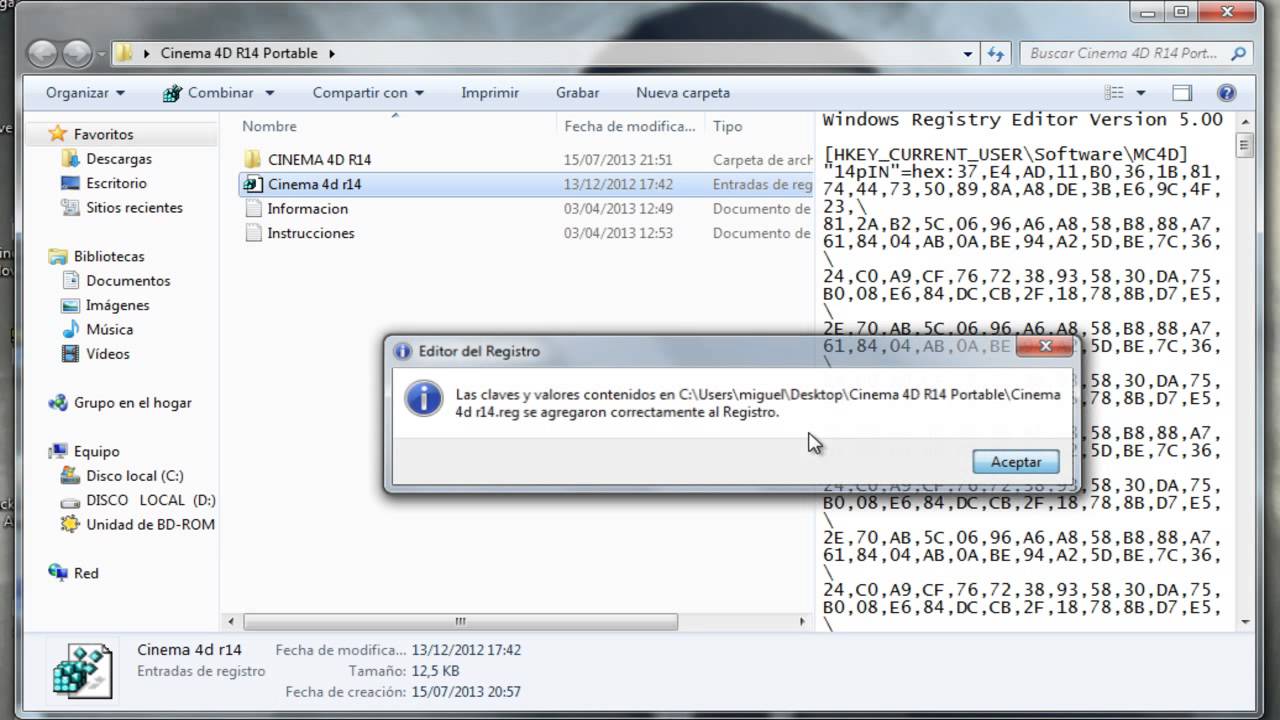Viewport: 1280px width, 720px height.
Task: Open the Imágenes library
Action: 117,305
